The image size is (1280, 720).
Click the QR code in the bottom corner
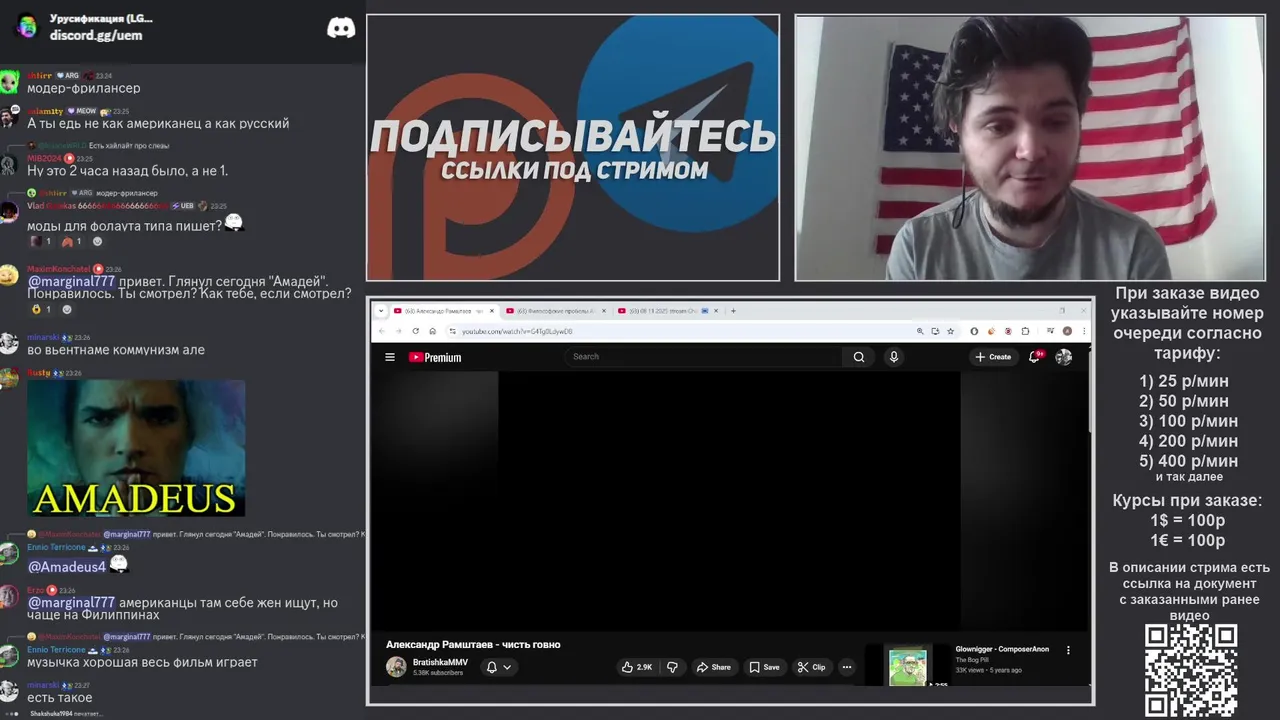1191,670
